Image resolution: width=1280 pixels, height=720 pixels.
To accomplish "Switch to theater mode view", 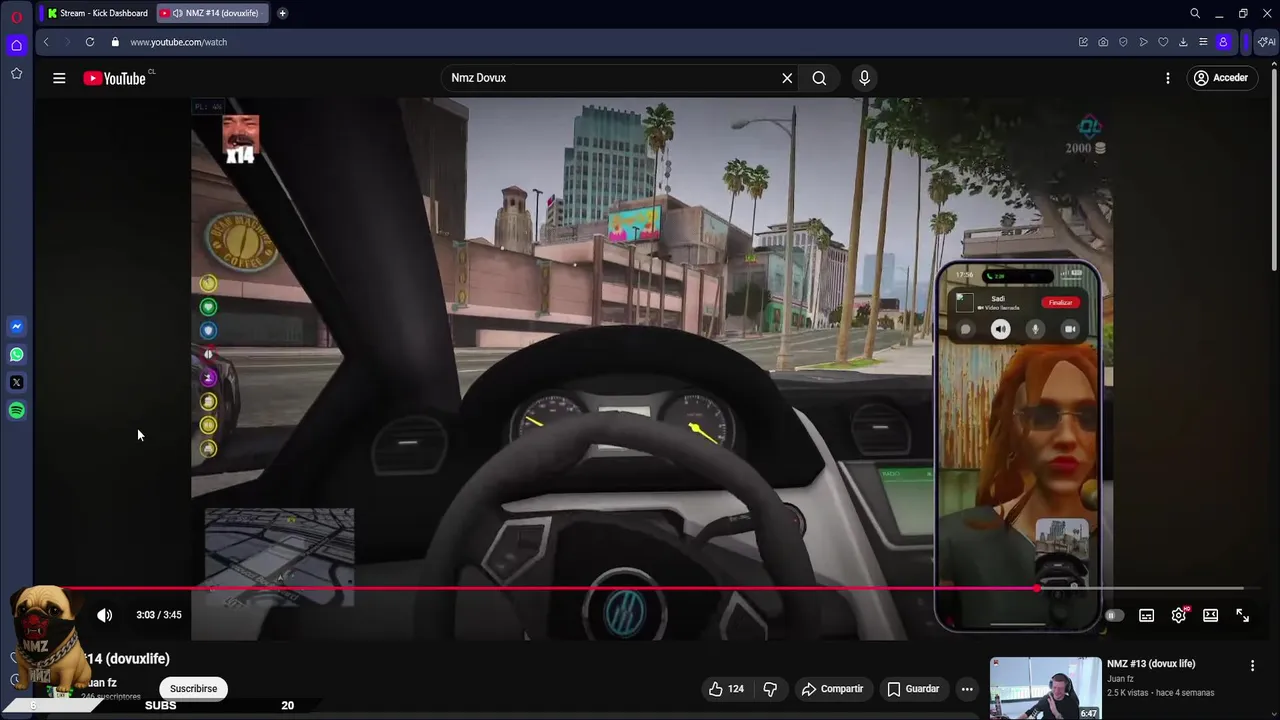I will pos(1210,616).
